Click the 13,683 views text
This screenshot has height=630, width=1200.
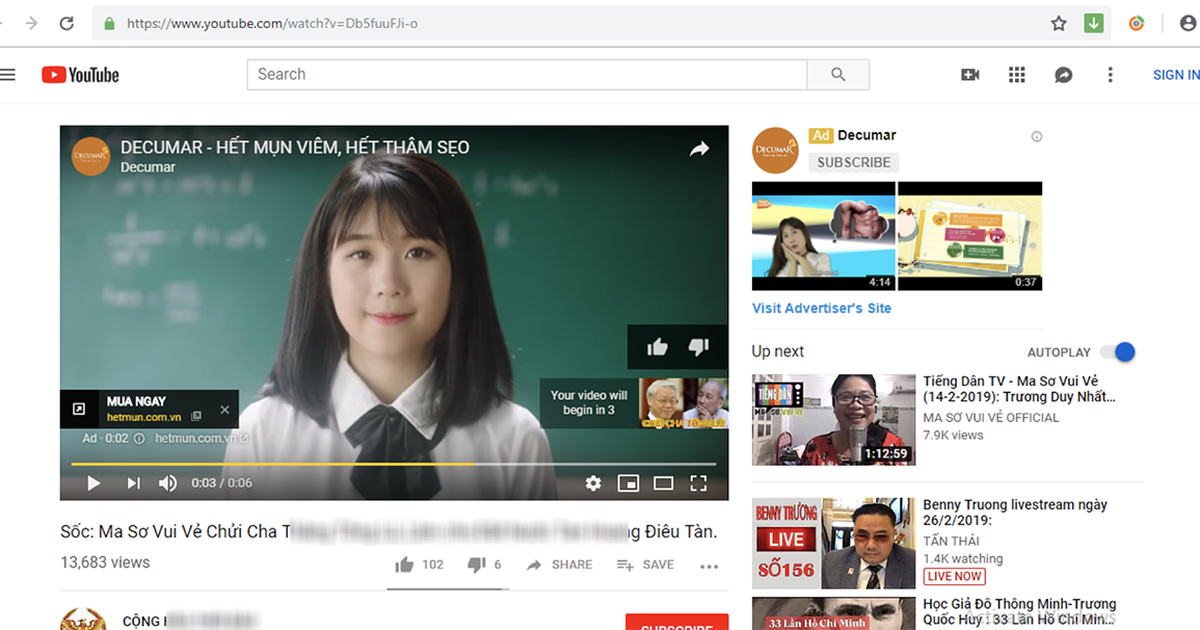[105, 562]
